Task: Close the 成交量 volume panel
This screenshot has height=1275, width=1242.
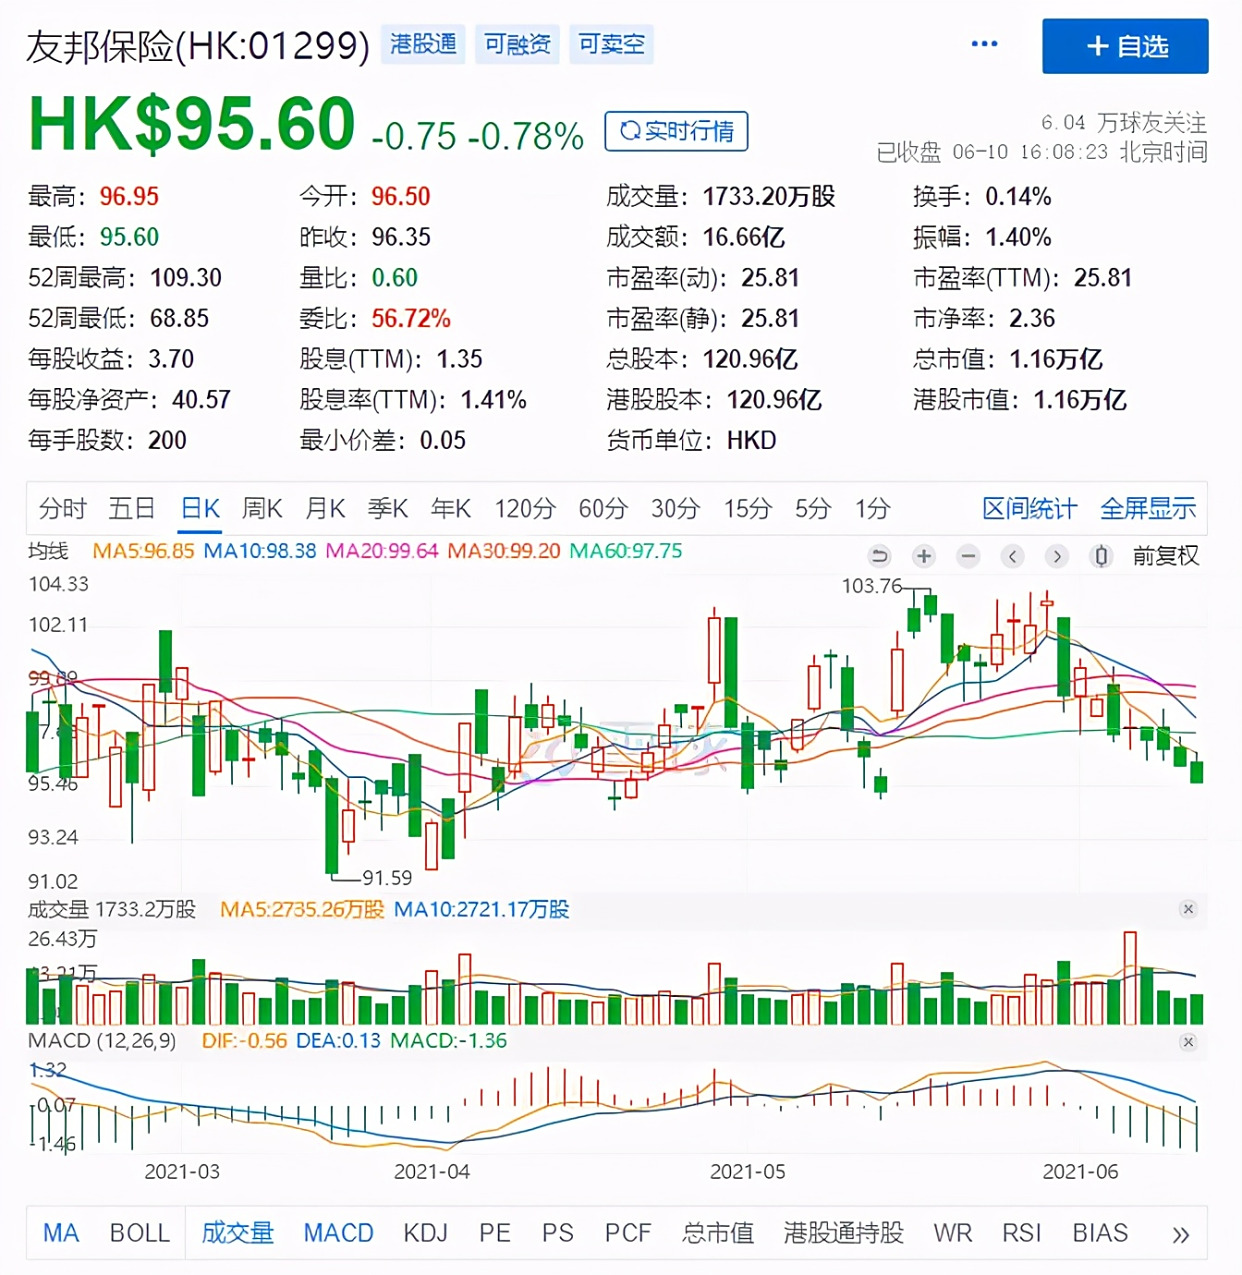Action: point(1188,909)
